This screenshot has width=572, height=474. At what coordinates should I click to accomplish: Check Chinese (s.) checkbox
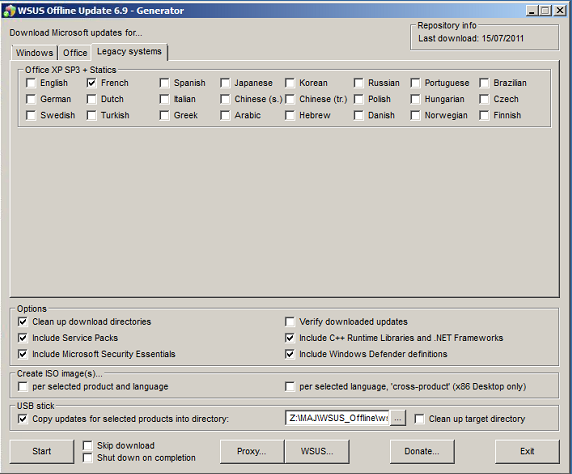click(x=225, y=99)
